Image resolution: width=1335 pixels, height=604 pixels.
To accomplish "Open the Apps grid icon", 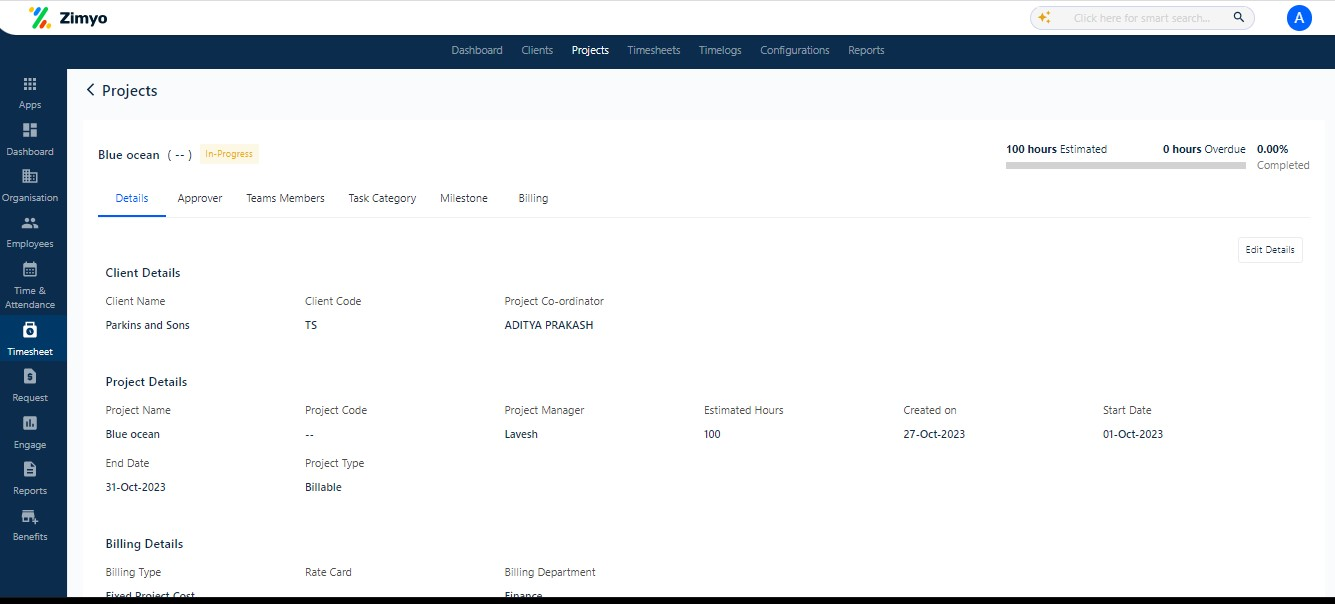I will tap(30, 85).
